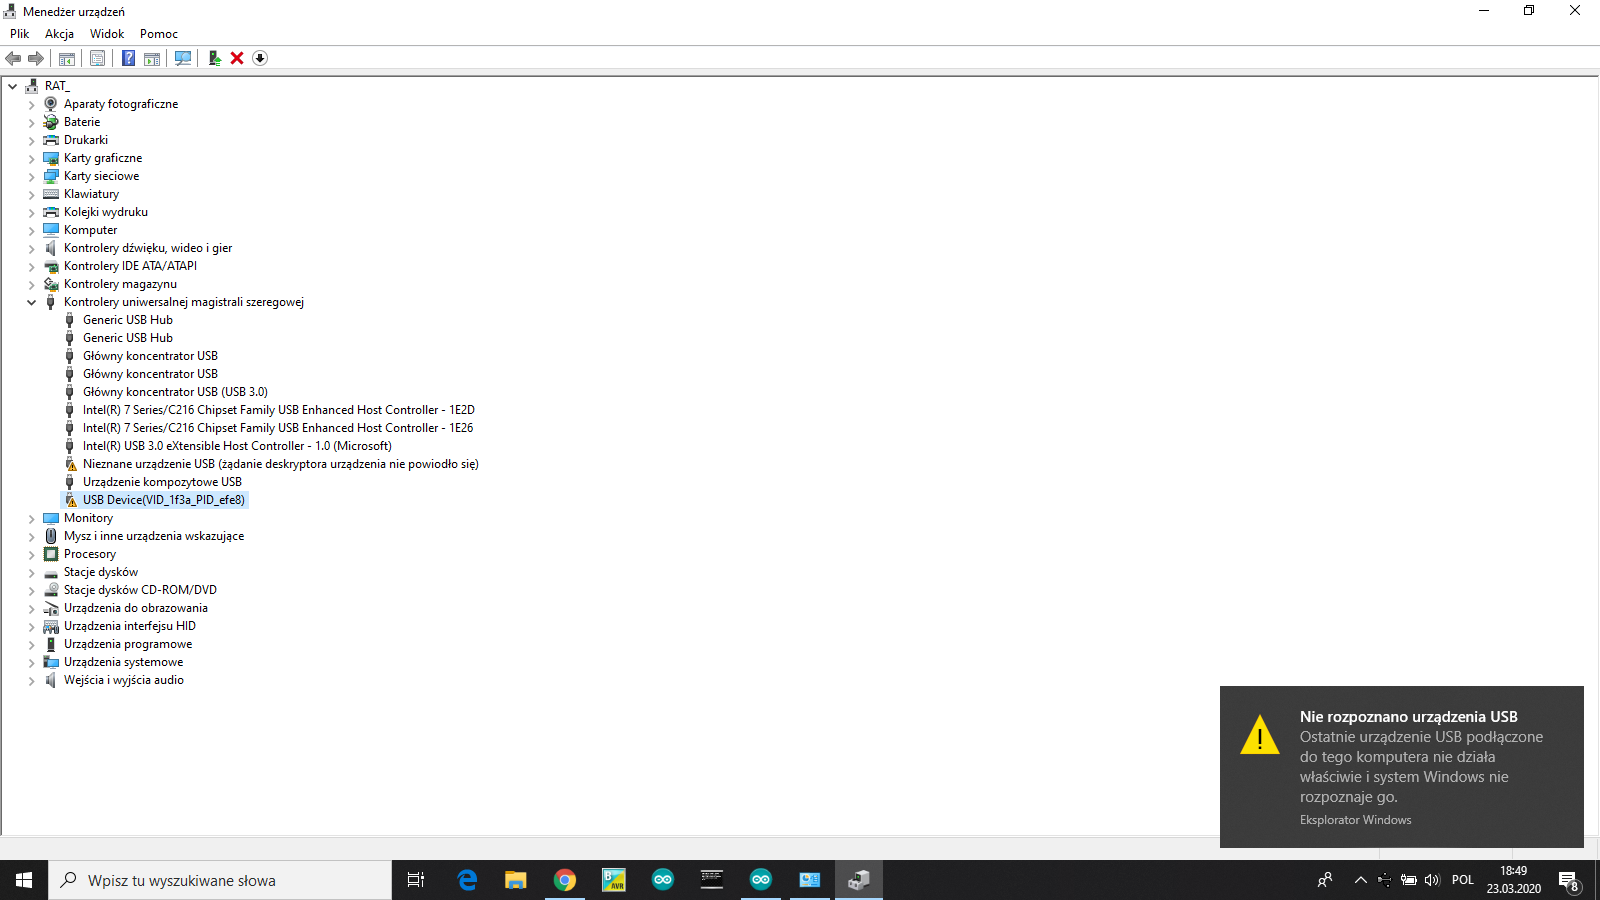Select the Drukarki tree item
1600x900 pixels.
coord(86,140)
